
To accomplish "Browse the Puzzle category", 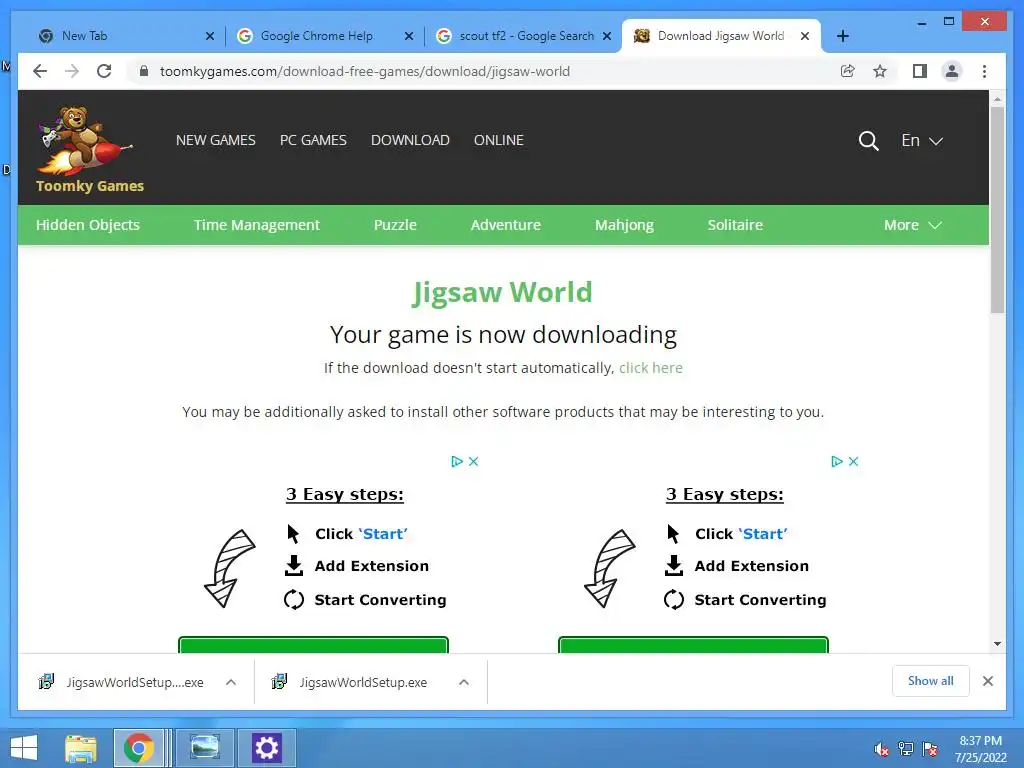I will coord(395,225).
